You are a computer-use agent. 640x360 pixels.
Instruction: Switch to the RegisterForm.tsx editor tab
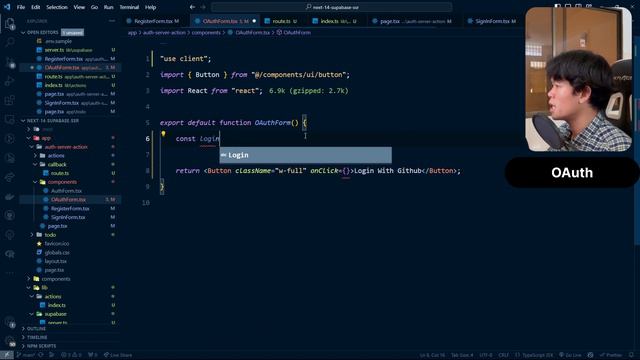(x=156, y=21)
